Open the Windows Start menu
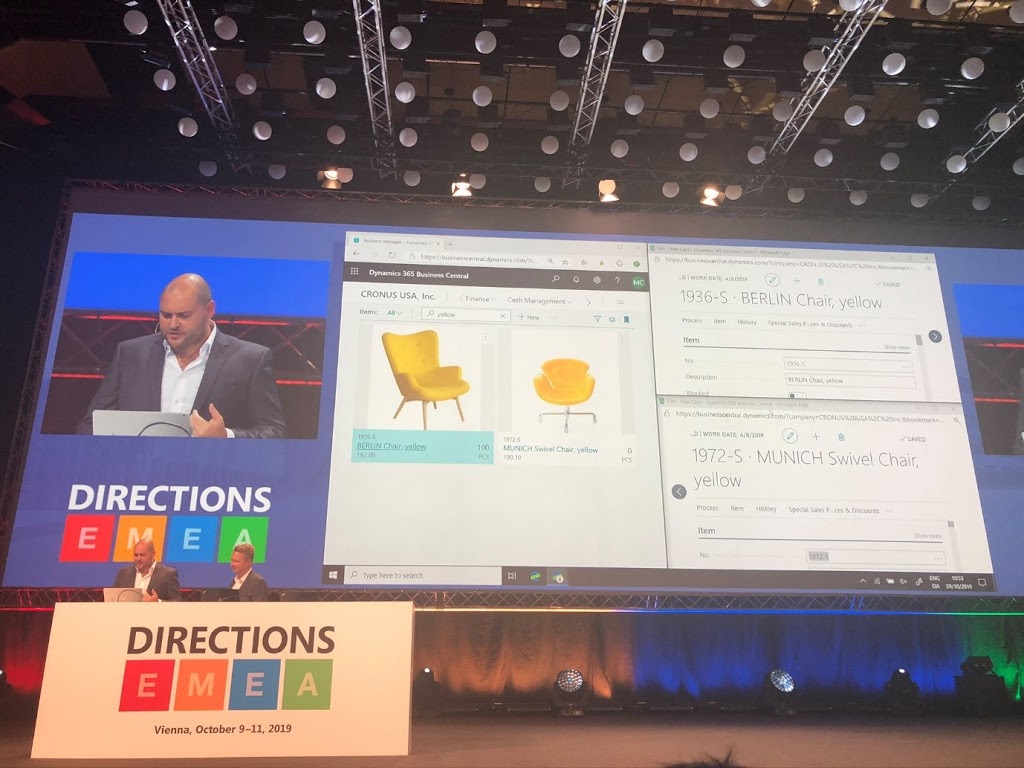Screen dimensions: 1024x768 [333, 575]
